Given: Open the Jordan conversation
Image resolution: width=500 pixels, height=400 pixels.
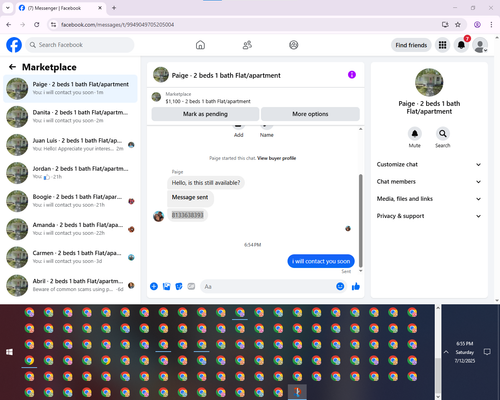Looking at the screenshot, I should click(70, 173).
